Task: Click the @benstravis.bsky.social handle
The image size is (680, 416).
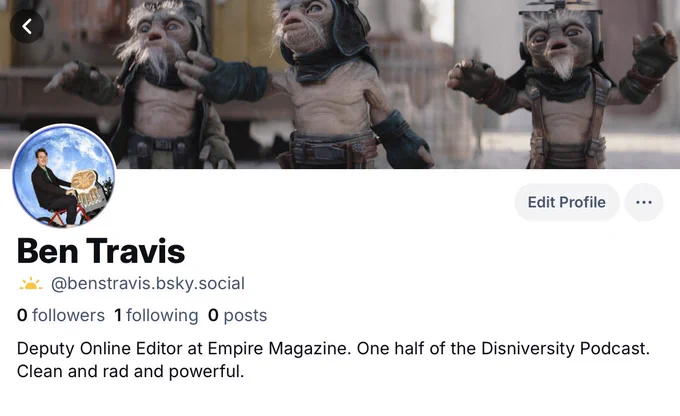Action: pyautogui.click(x=148, y=284)
